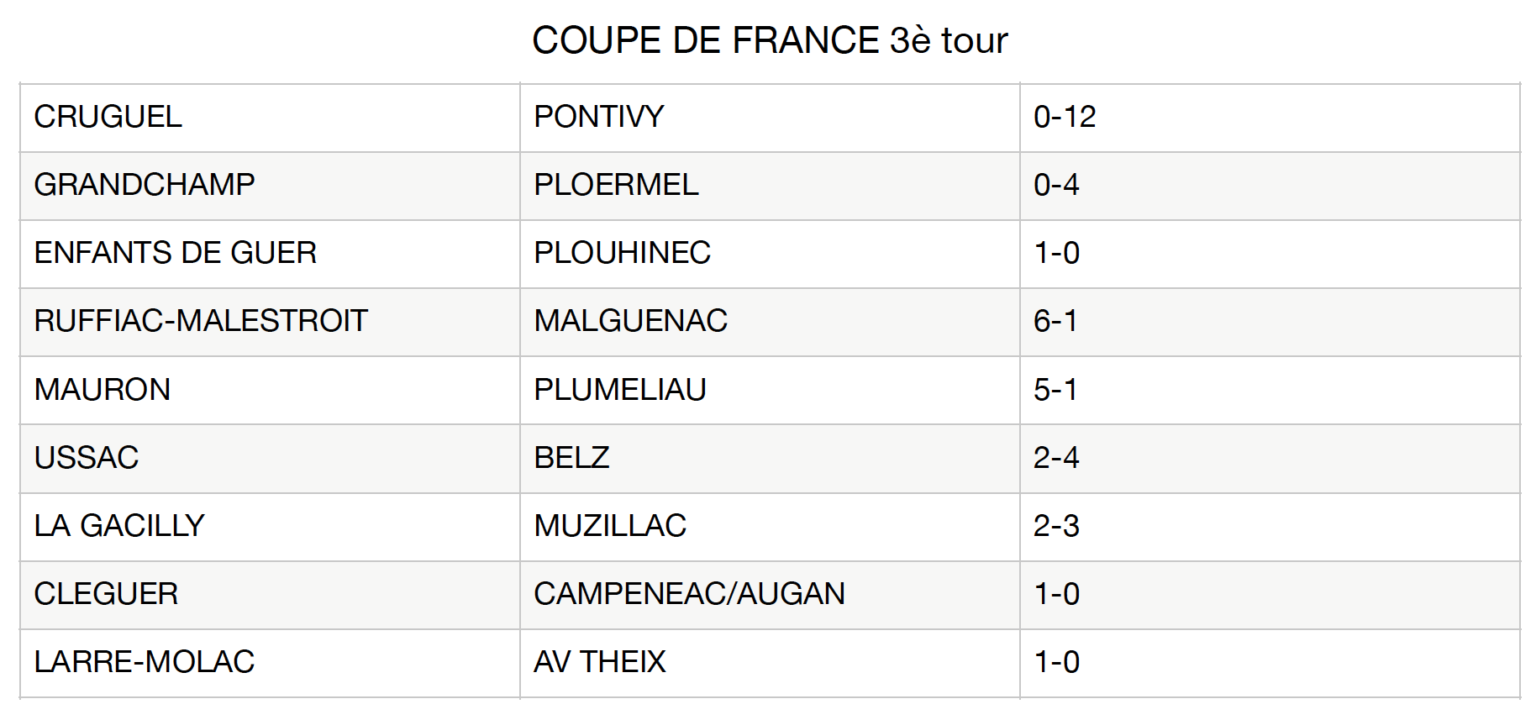1536x720 pixels.
Task: Select the 6-1 score cell
Action: [x=1055, y=321]
